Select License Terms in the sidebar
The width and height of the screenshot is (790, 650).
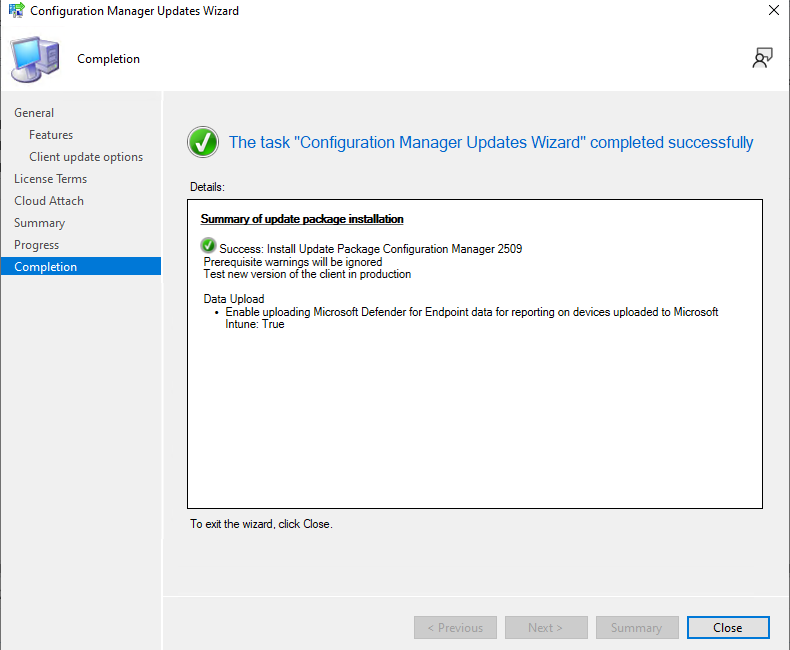tap(50, 179)
